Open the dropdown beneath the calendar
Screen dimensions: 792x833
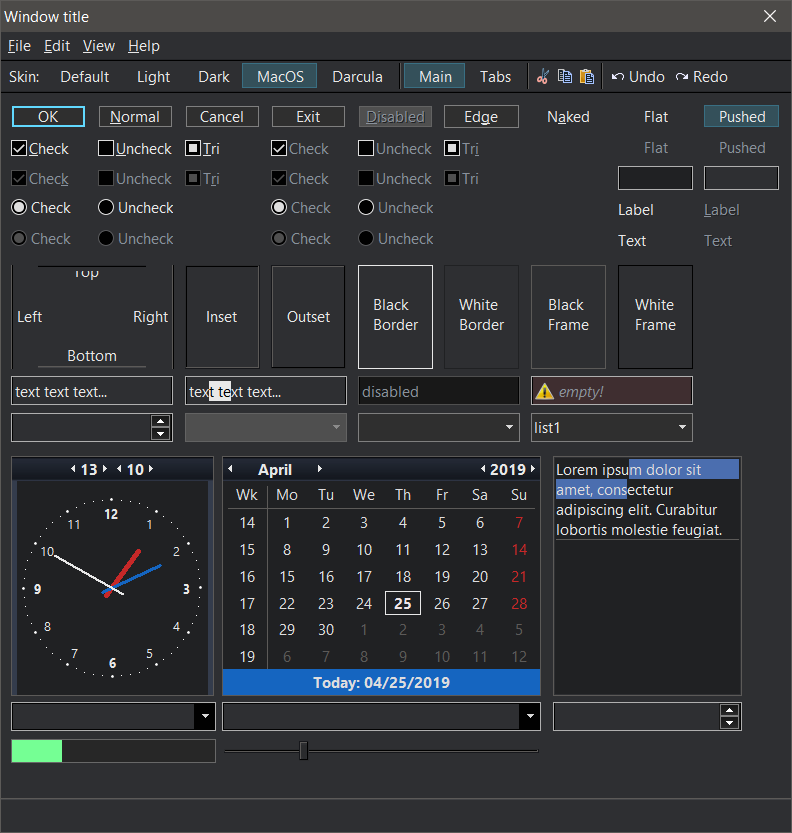(530, 716)
